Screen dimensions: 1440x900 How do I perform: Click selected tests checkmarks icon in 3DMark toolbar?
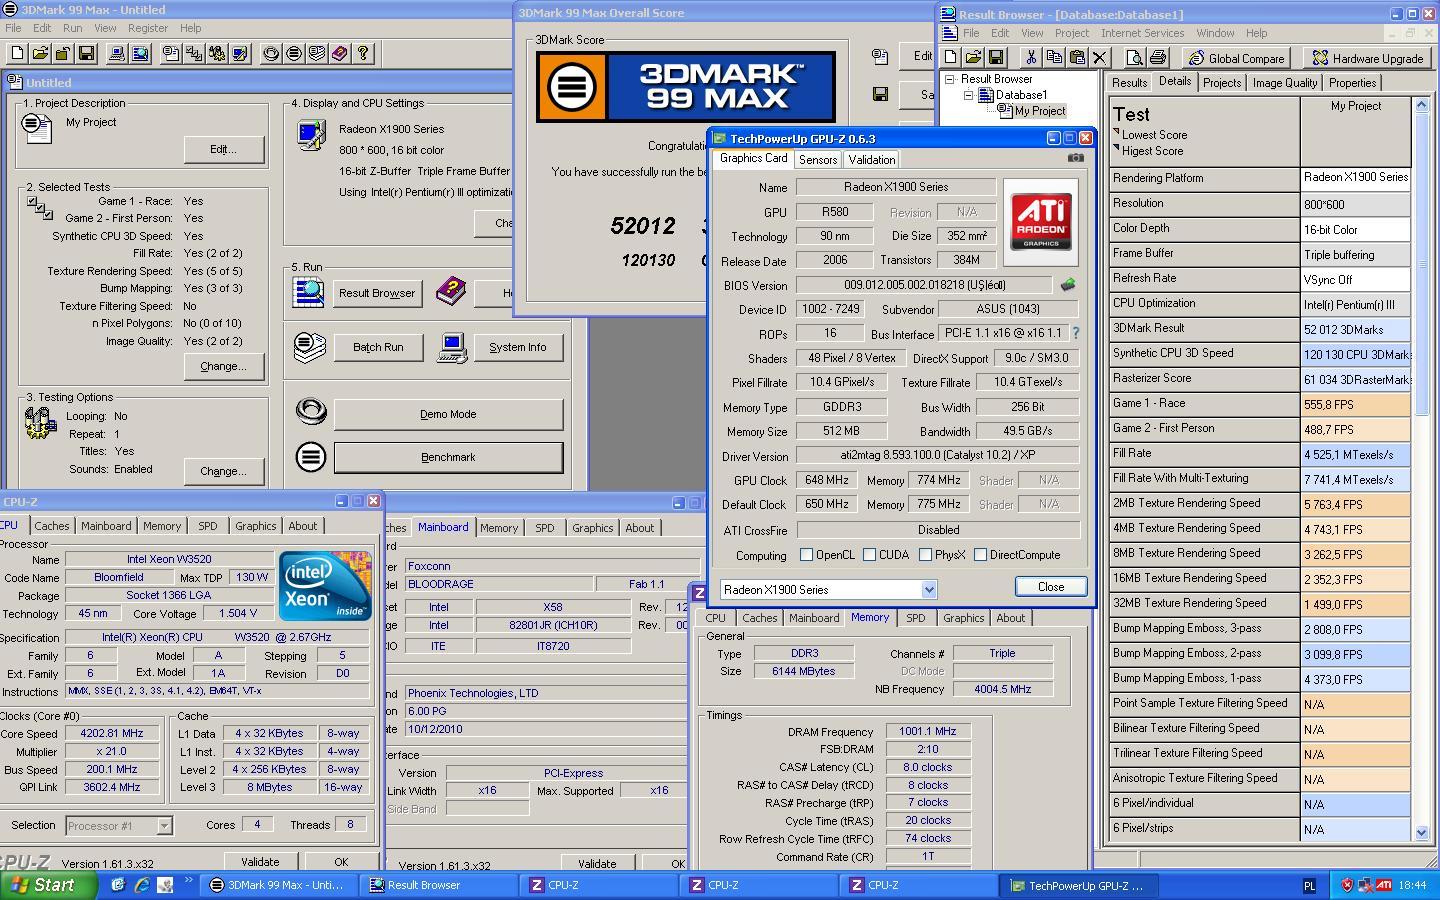194,53
